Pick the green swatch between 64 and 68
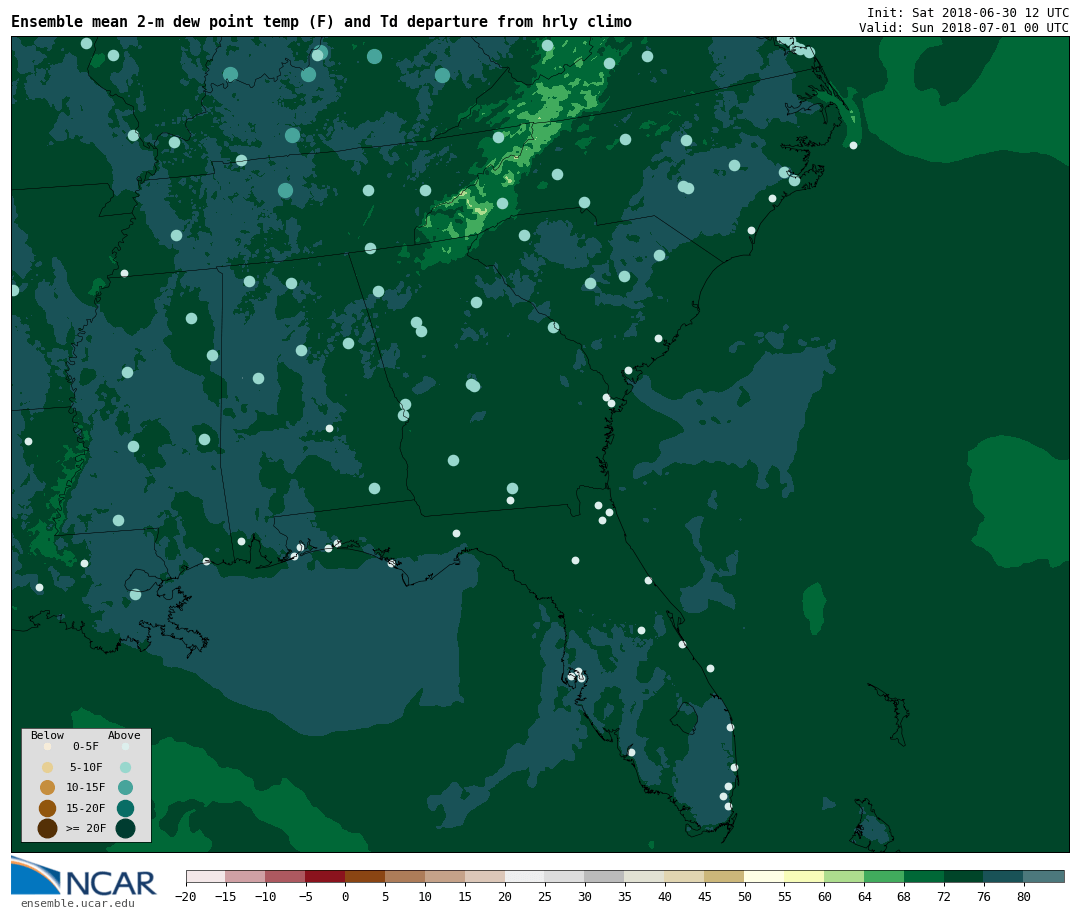This screenshot has height=915, width=1080. click(885, 876)
